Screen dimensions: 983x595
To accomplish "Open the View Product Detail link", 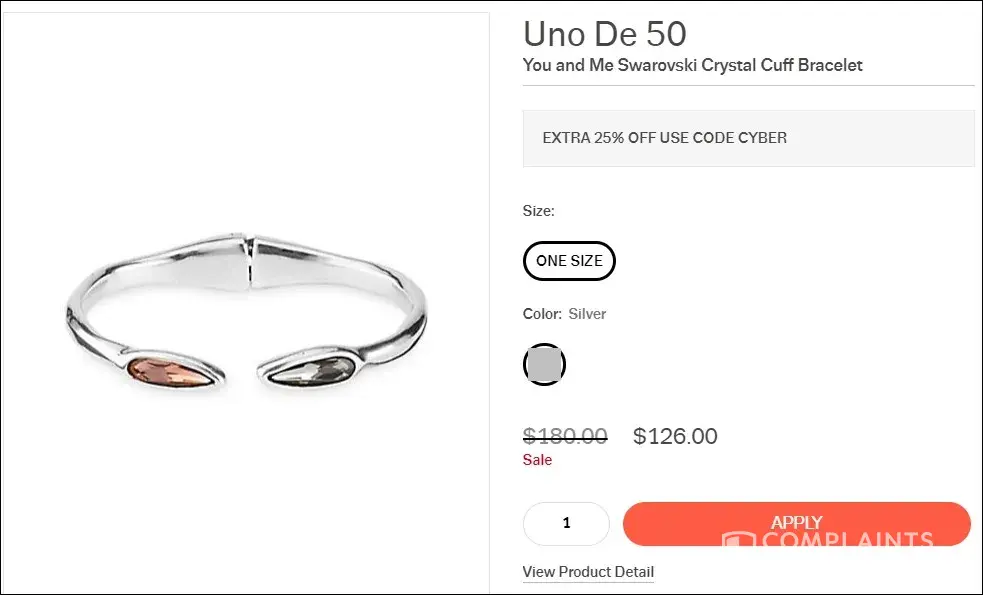I will (588, 572).
